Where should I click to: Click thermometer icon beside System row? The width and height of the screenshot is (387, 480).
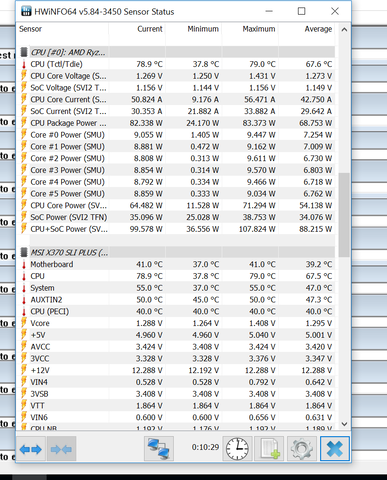pyautogui.click(x=24, y=288)
